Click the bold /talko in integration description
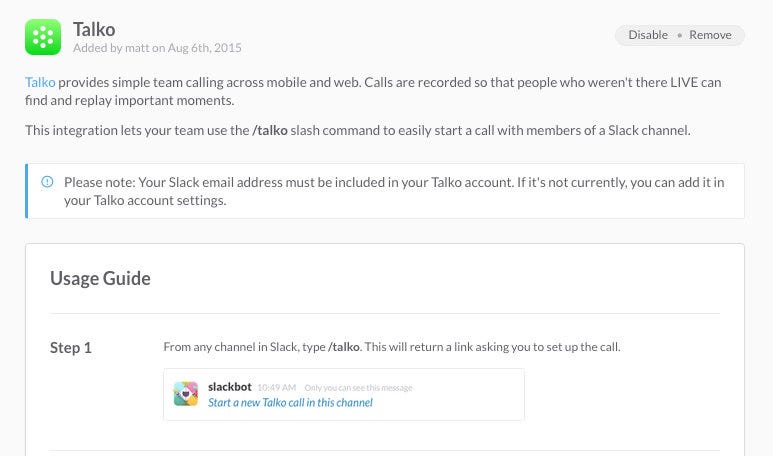This screenshot has width=773, height=456. pyautogui.click(x=270, y=131)
